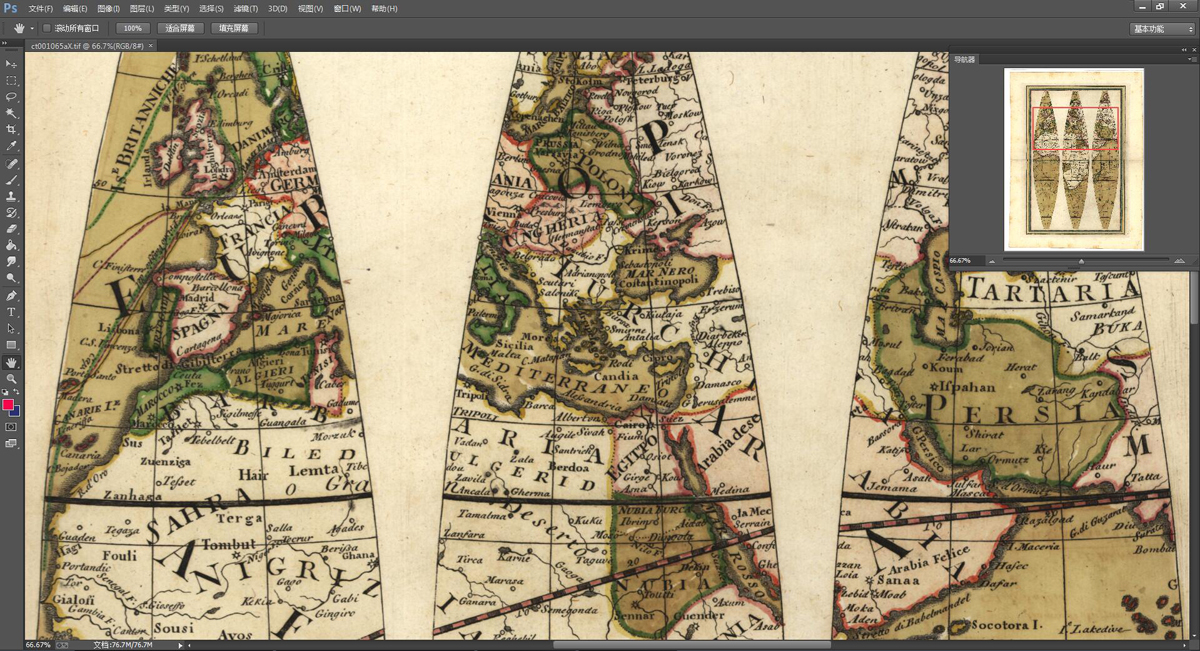Reset to default foreground and background colors
Image resolution: width=1200 pixels, height=651 pixels.
pos(5,393)
